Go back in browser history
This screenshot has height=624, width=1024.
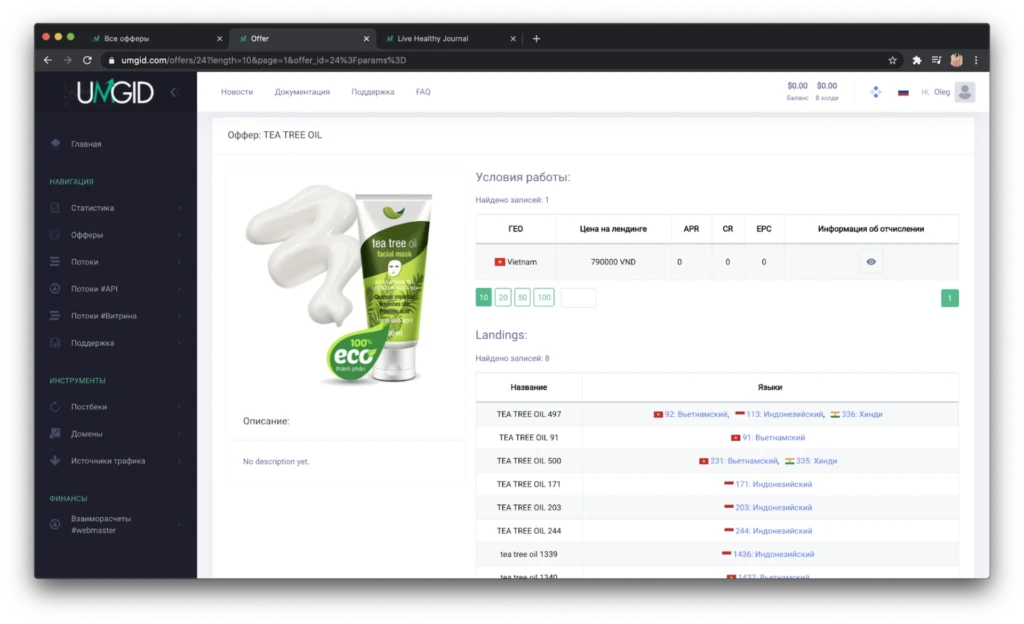(48, 60)
